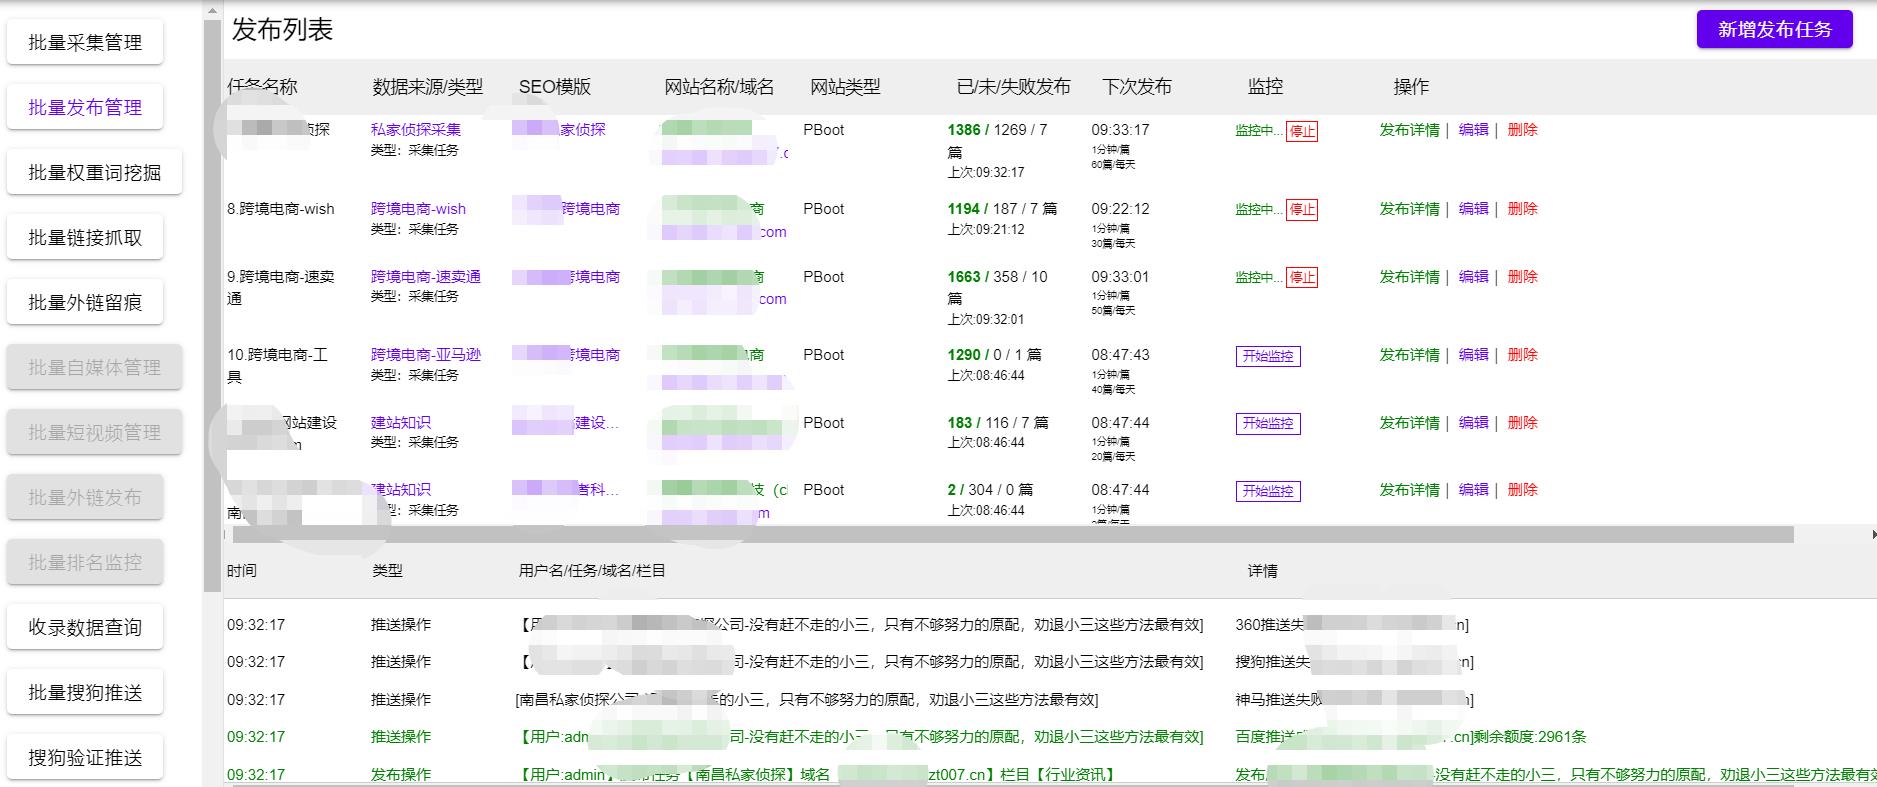Image resolution: width=1877 pixels, height=787 pixels.
Task: Click the 新增发布任务 button
Action: coord(1774,30)
